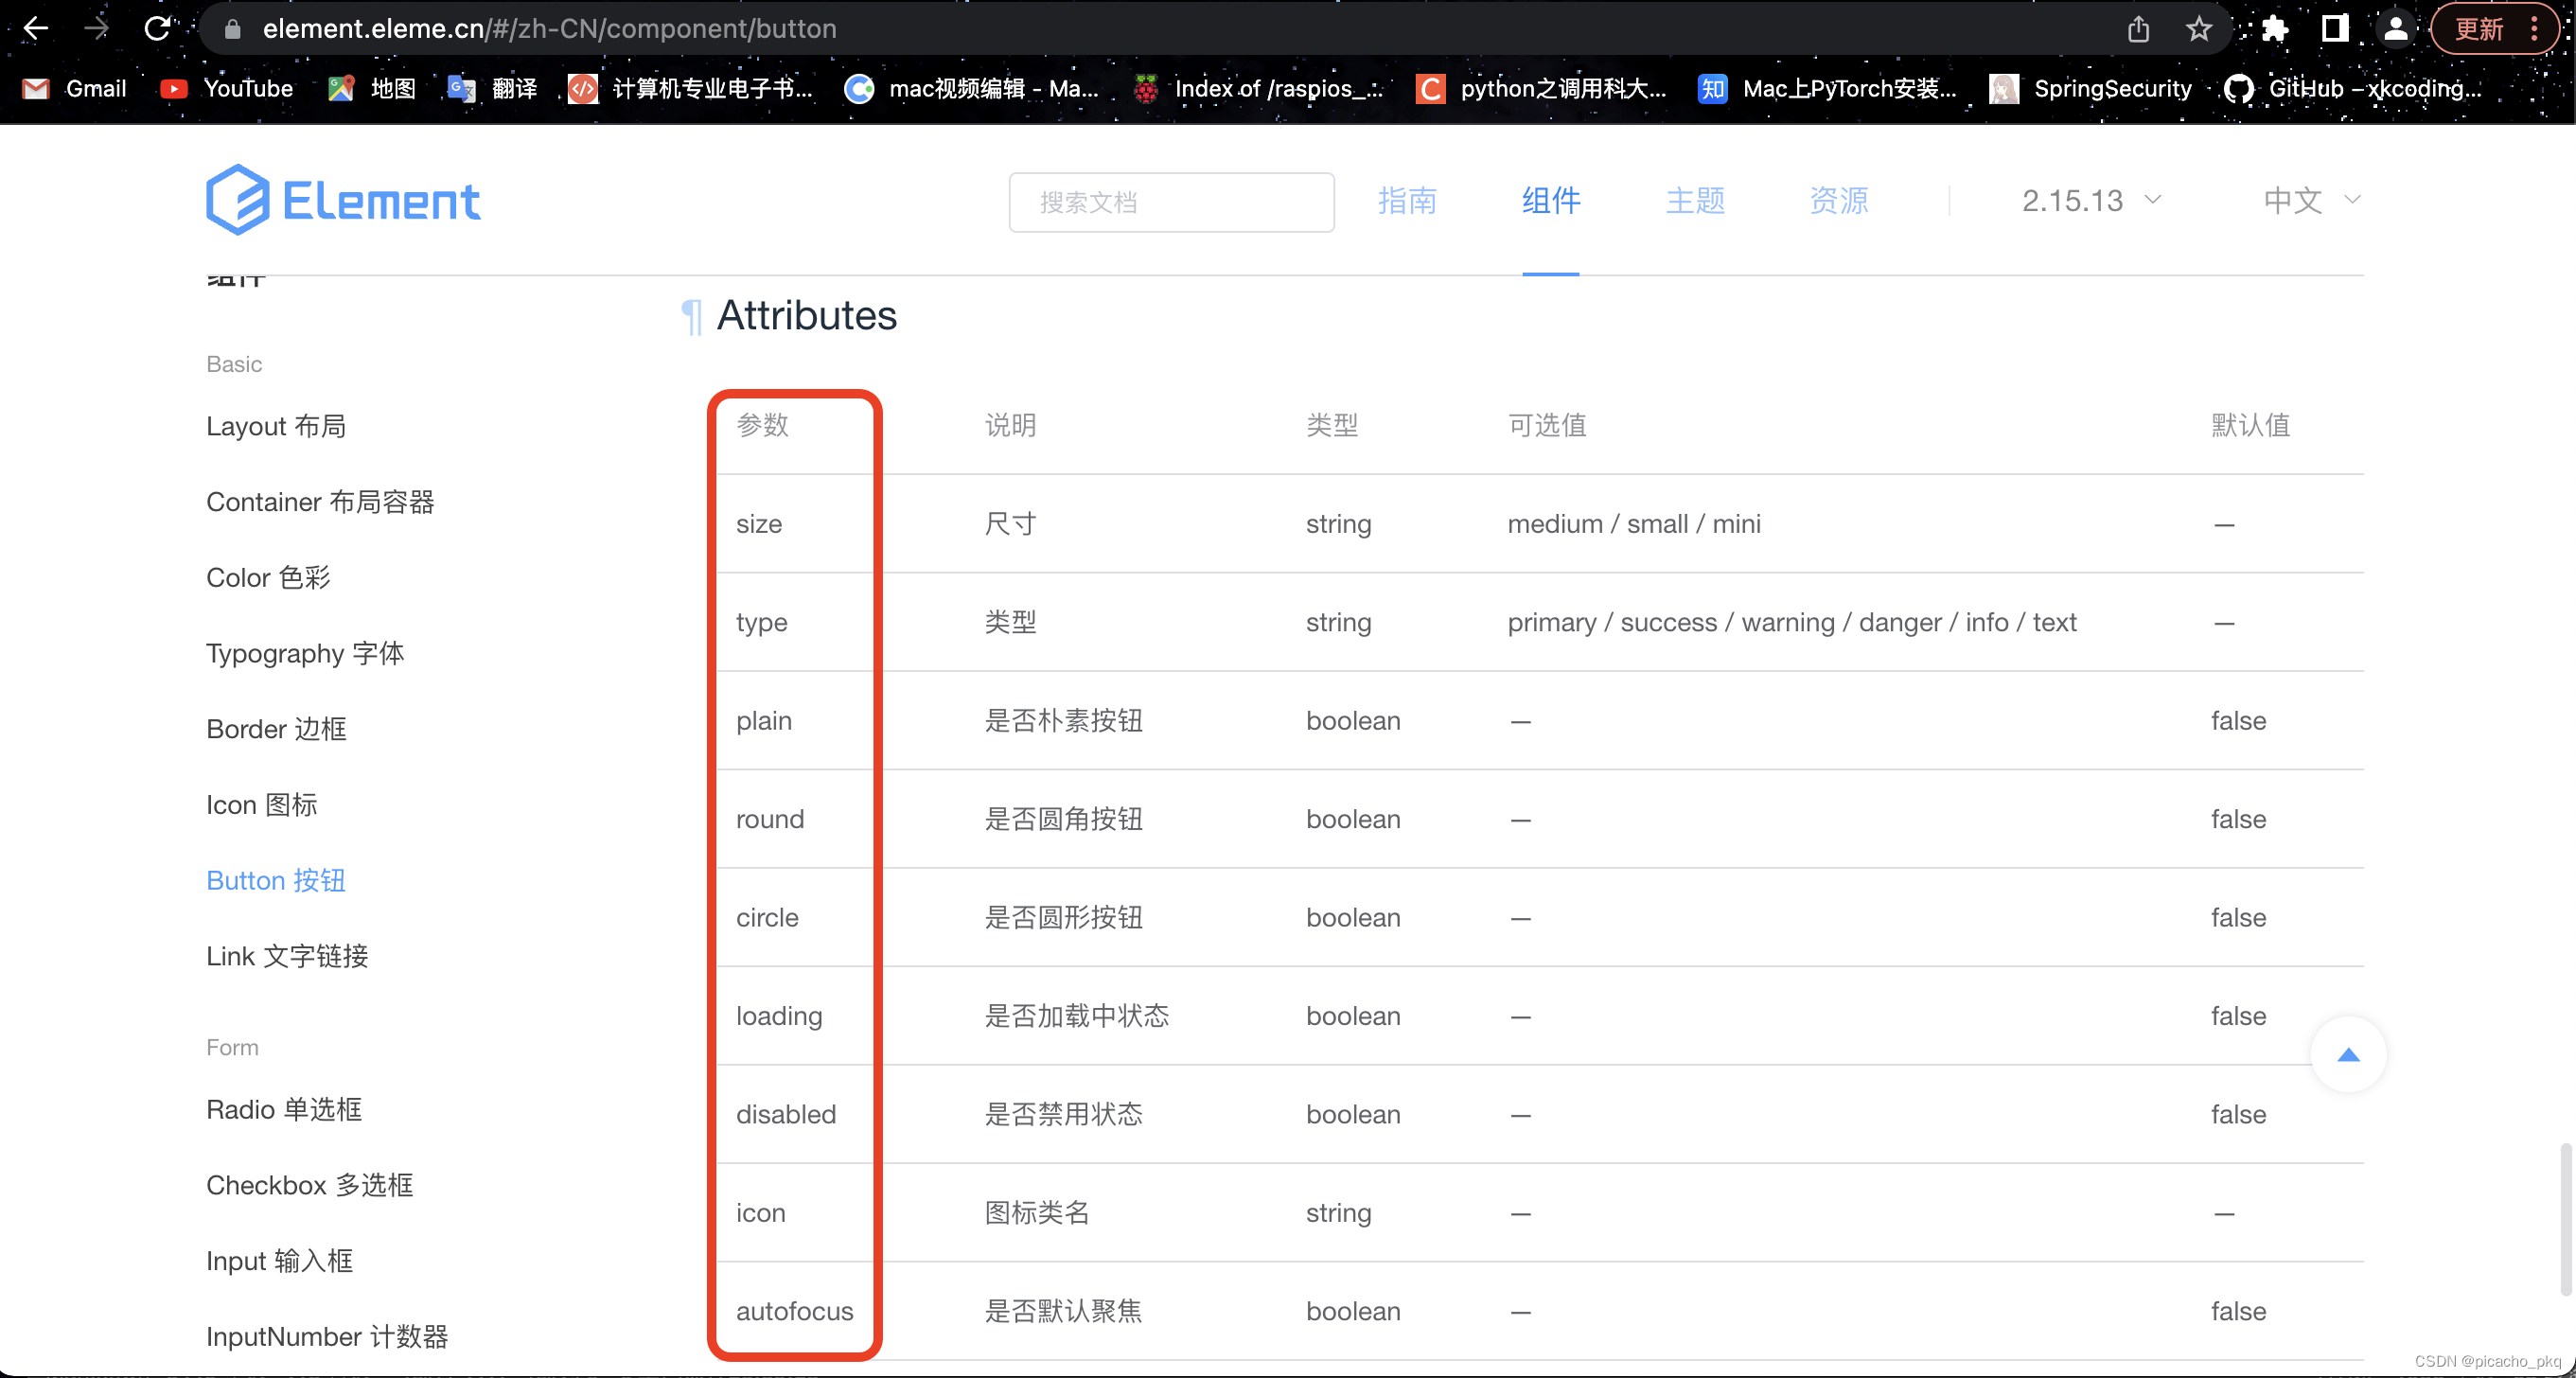Open Checkbox 多选框 in the sidebar
This screenshot has height=1378, width=2576.
(x=309, y=1186)
